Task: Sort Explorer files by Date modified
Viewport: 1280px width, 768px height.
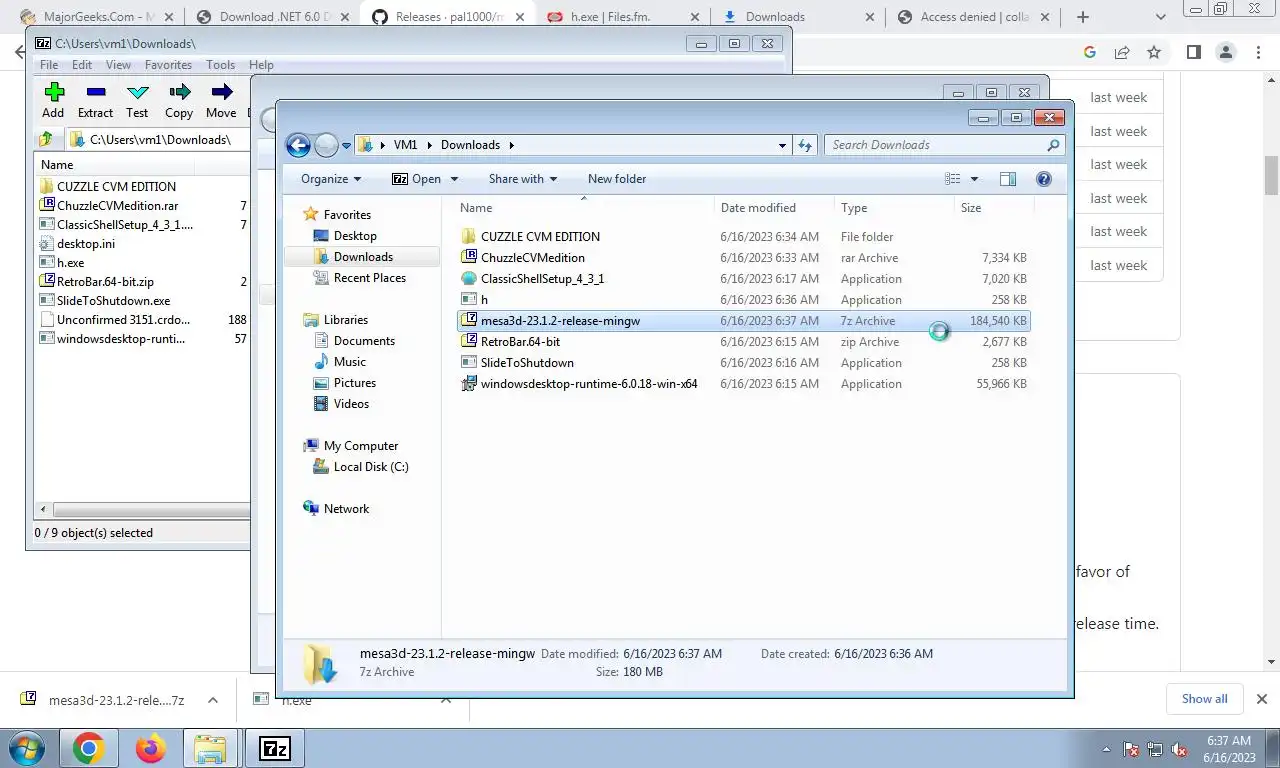Action: coord(774,208)
